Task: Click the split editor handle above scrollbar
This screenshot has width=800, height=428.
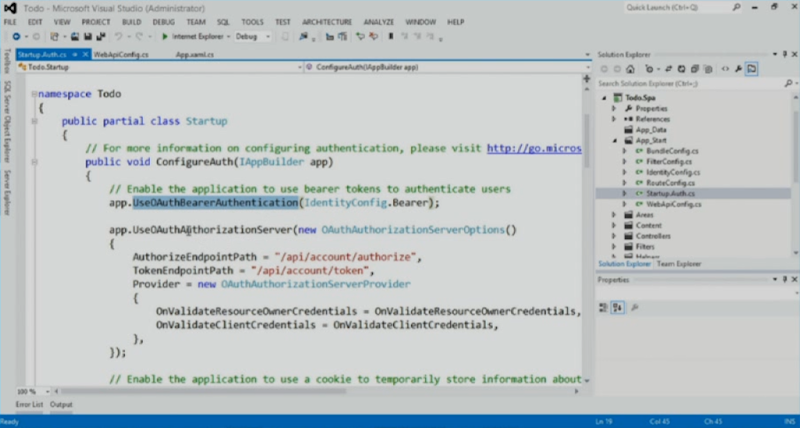Action: 587,79
